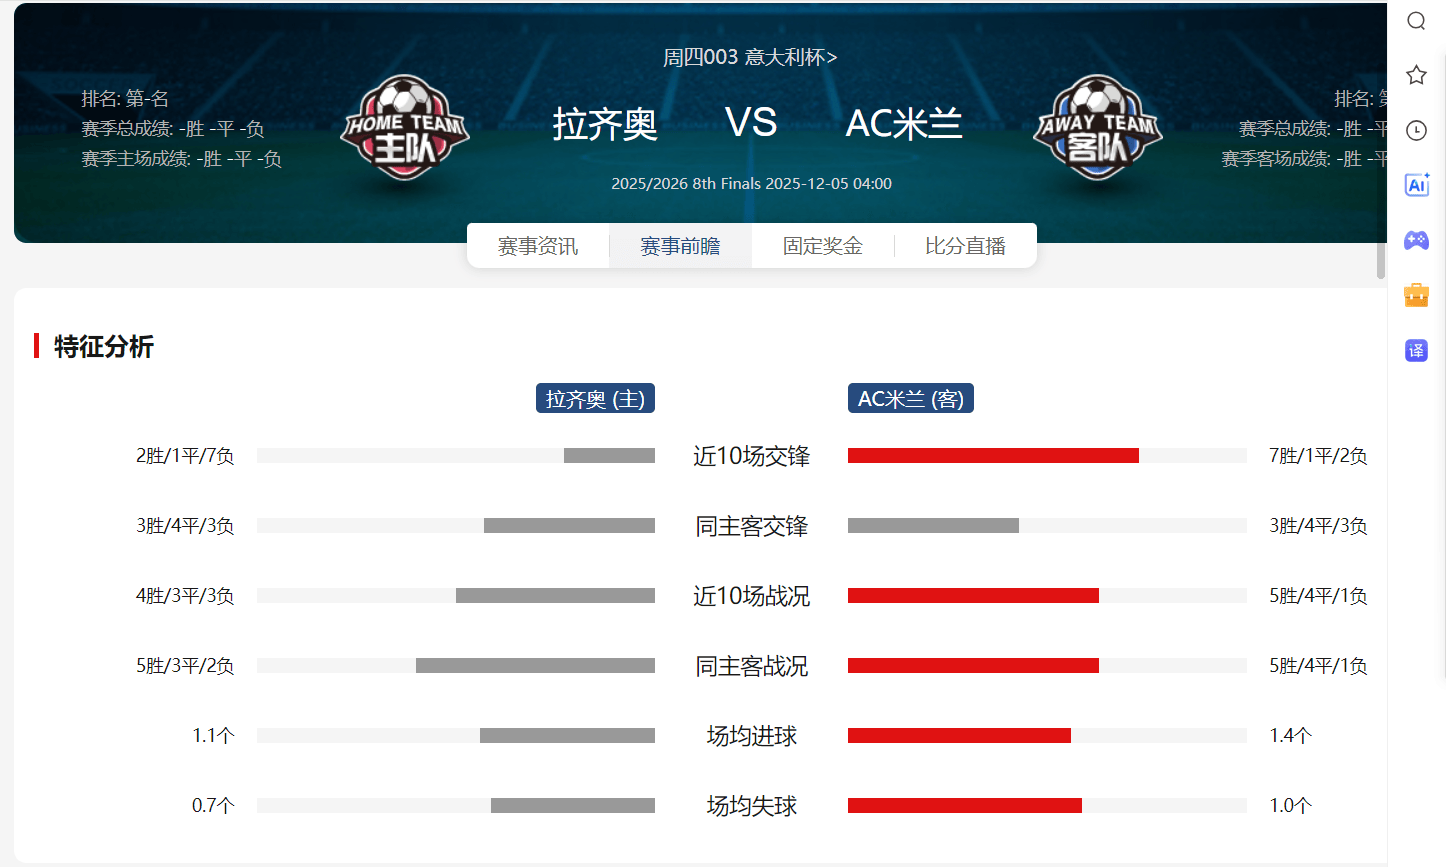Click the 拉齐奥 (主) label button
Image resolution: width=1446 pixels, height=867 pixels.
coord(595,399)
